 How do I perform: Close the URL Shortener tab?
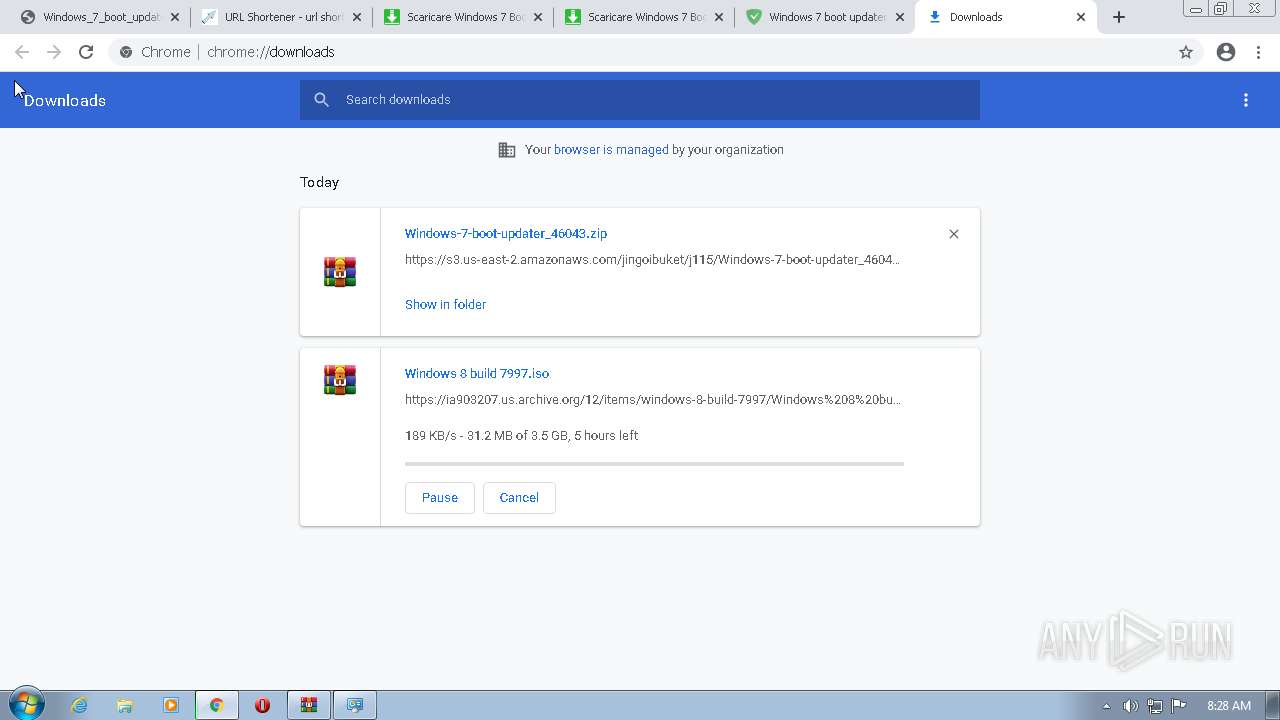357,17
